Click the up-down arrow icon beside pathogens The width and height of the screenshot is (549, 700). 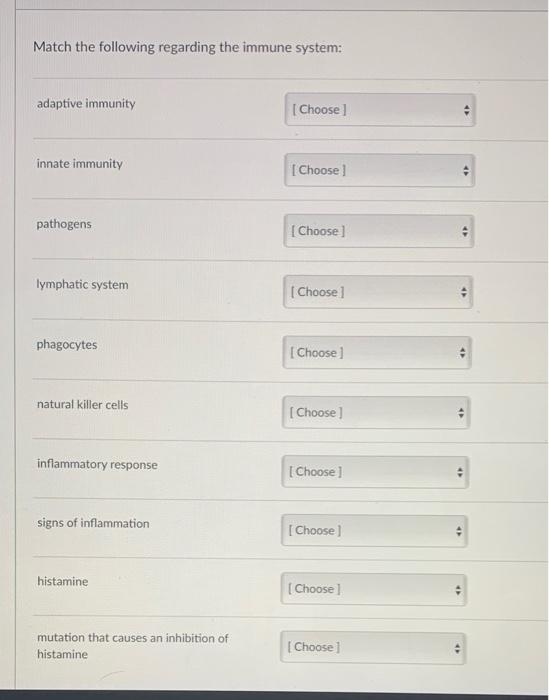pos(465,231)
